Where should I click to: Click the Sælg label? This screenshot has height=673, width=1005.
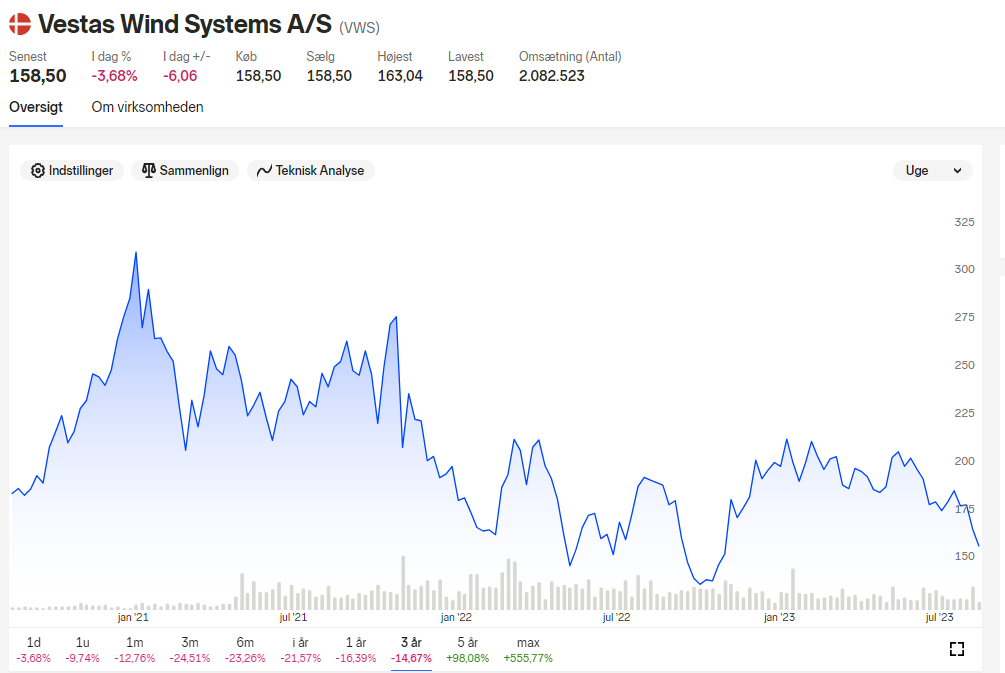click(320, 56)
